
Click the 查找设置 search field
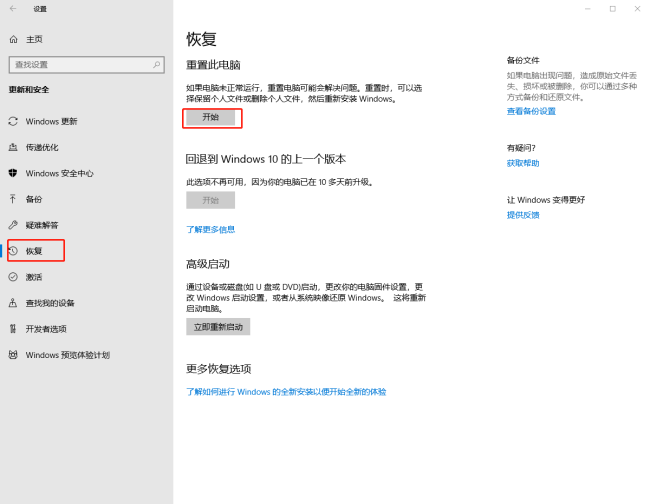[x=87, y=65]
